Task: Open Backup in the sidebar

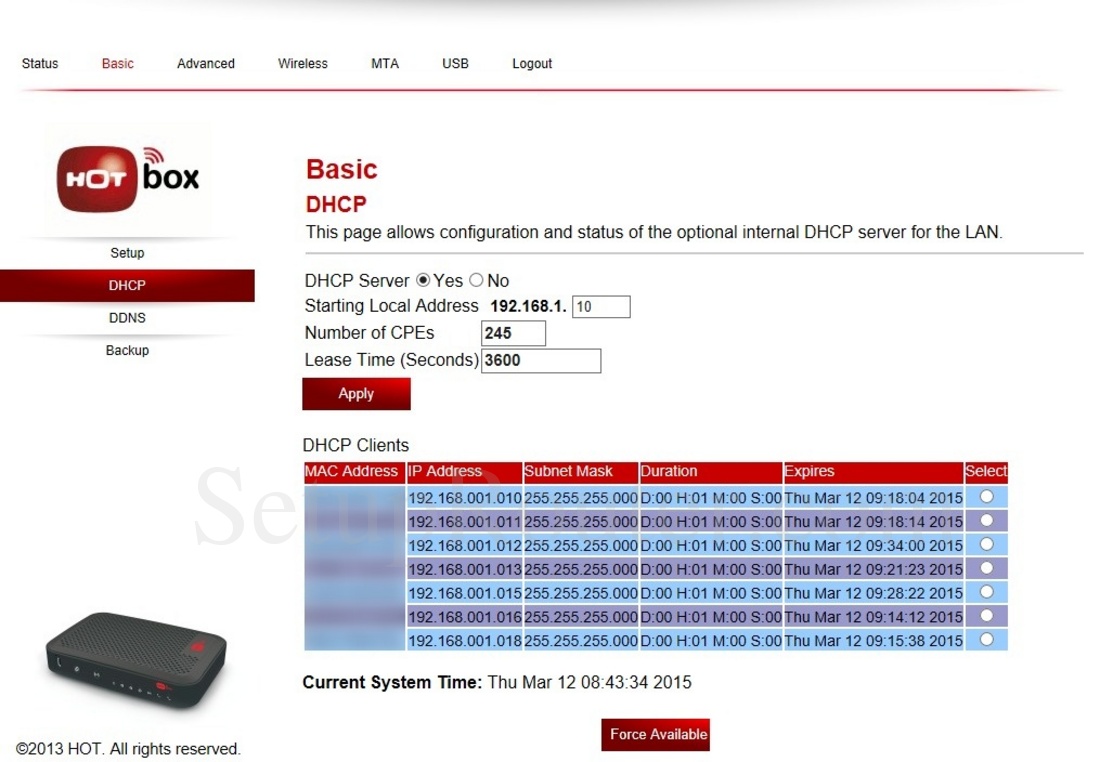Action: [x=127, y=350]
